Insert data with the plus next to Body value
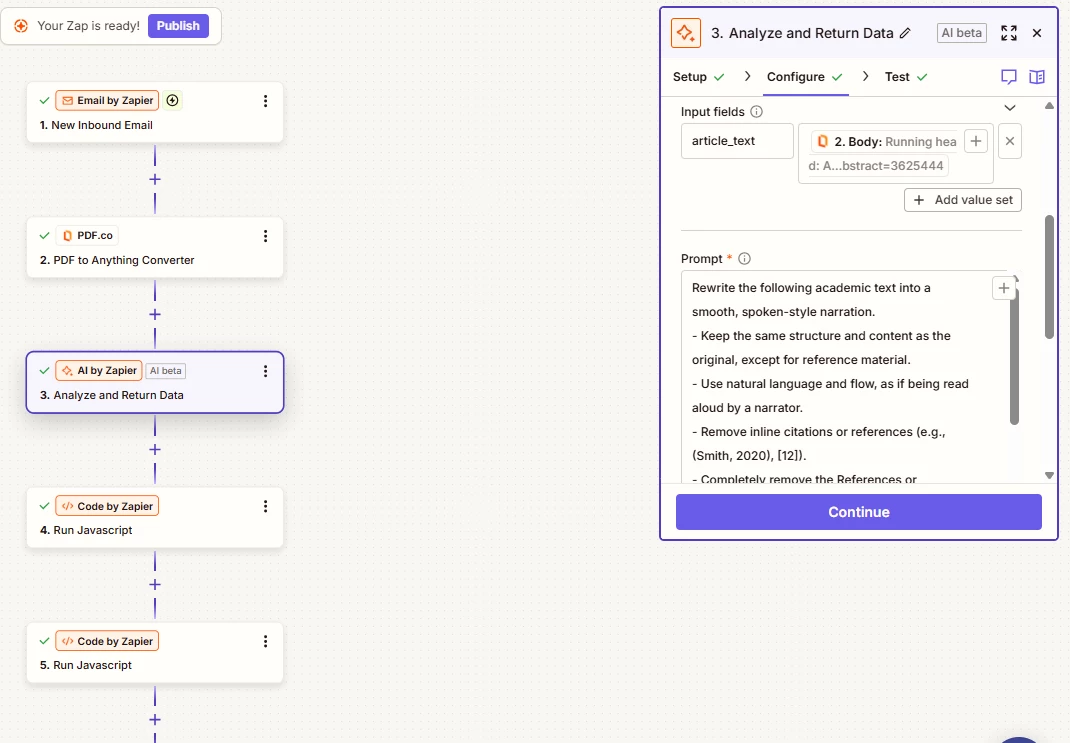The image size is (1070, 743). click(x=976, y=141)
